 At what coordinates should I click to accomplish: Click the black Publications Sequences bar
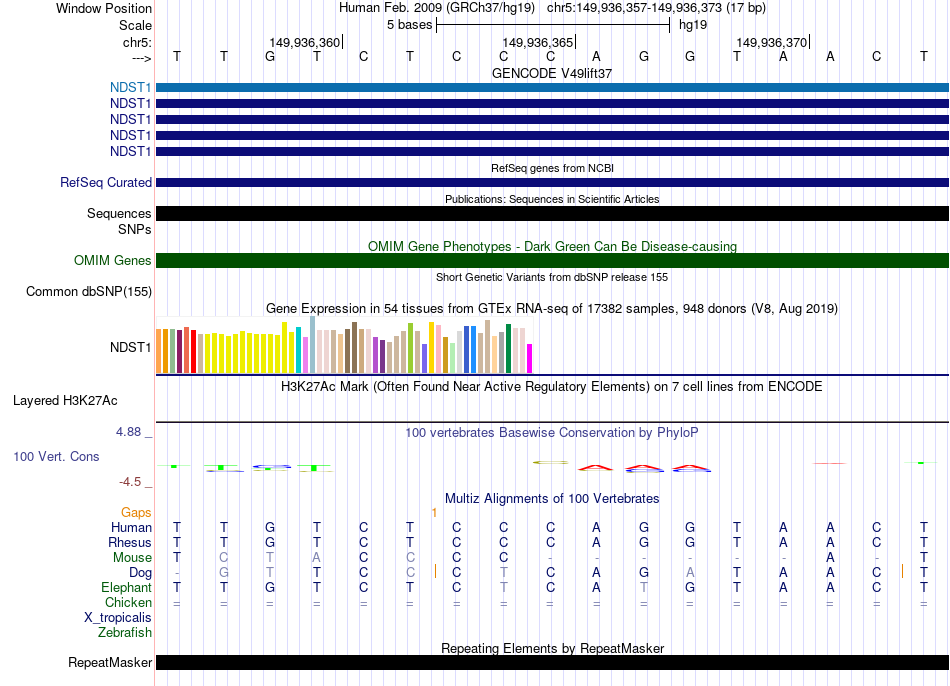[x=552, y=213]
